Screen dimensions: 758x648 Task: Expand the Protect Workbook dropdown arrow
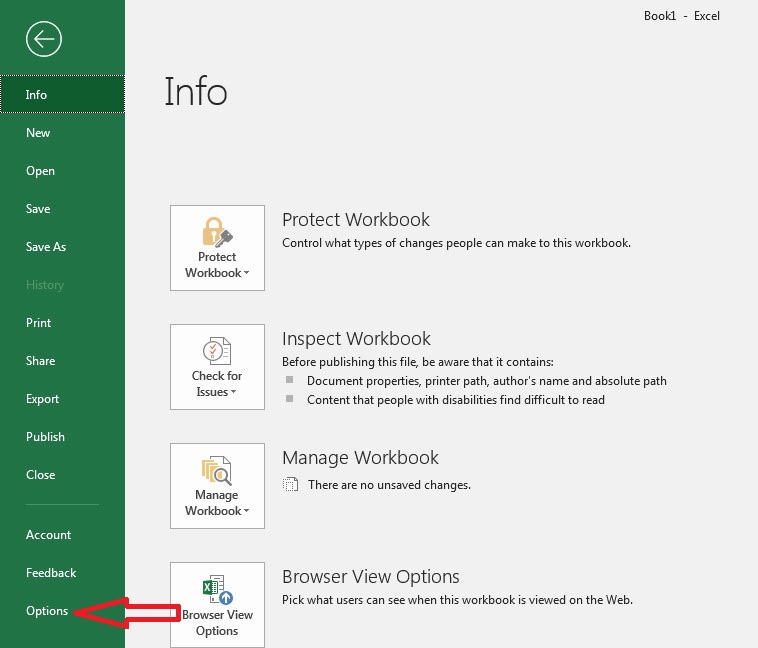(247, 273)
